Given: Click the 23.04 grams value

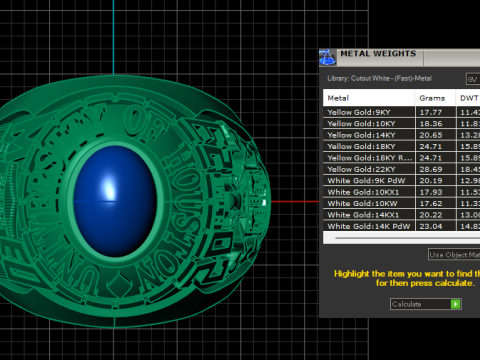Looking at the screenshot, I should (431, 226).
